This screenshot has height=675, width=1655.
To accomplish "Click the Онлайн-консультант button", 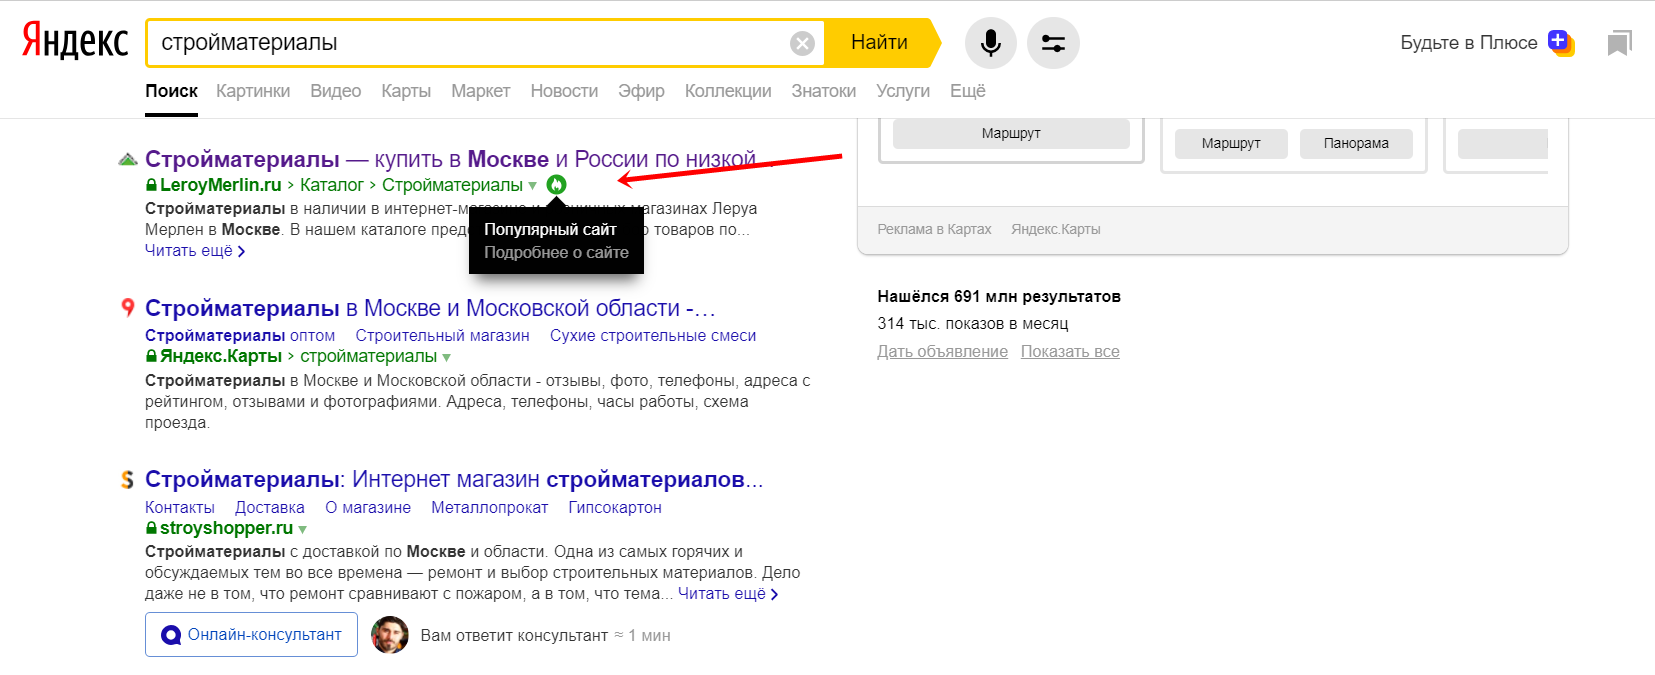I will click(251, 635).
